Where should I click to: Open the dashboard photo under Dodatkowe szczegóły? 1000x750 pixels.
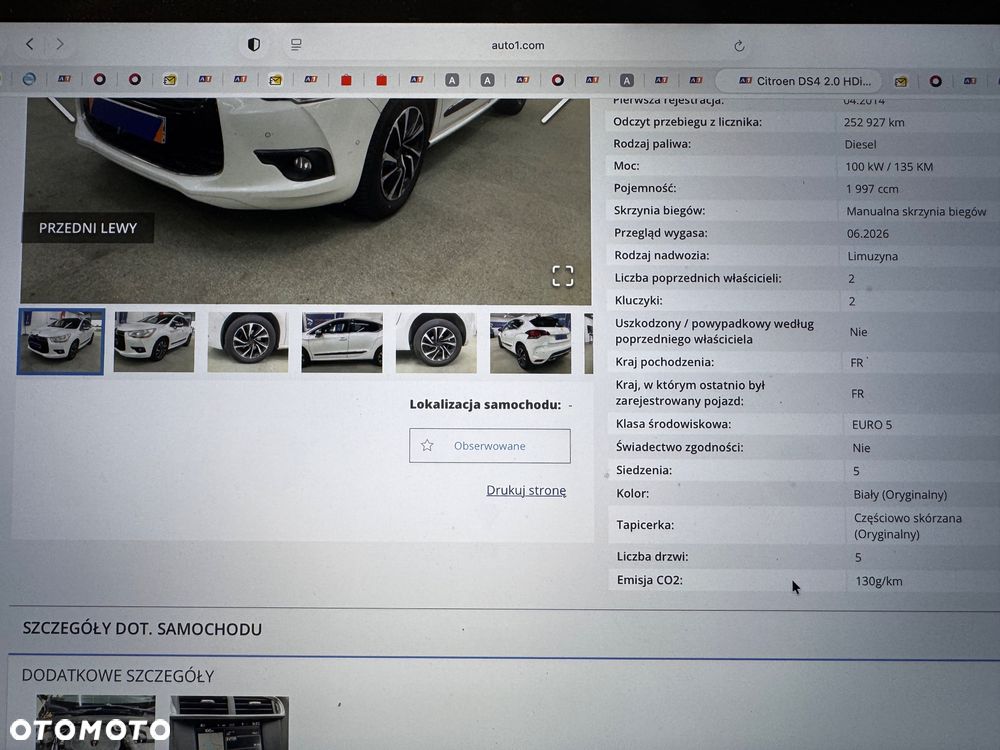[x=230, y=723]
